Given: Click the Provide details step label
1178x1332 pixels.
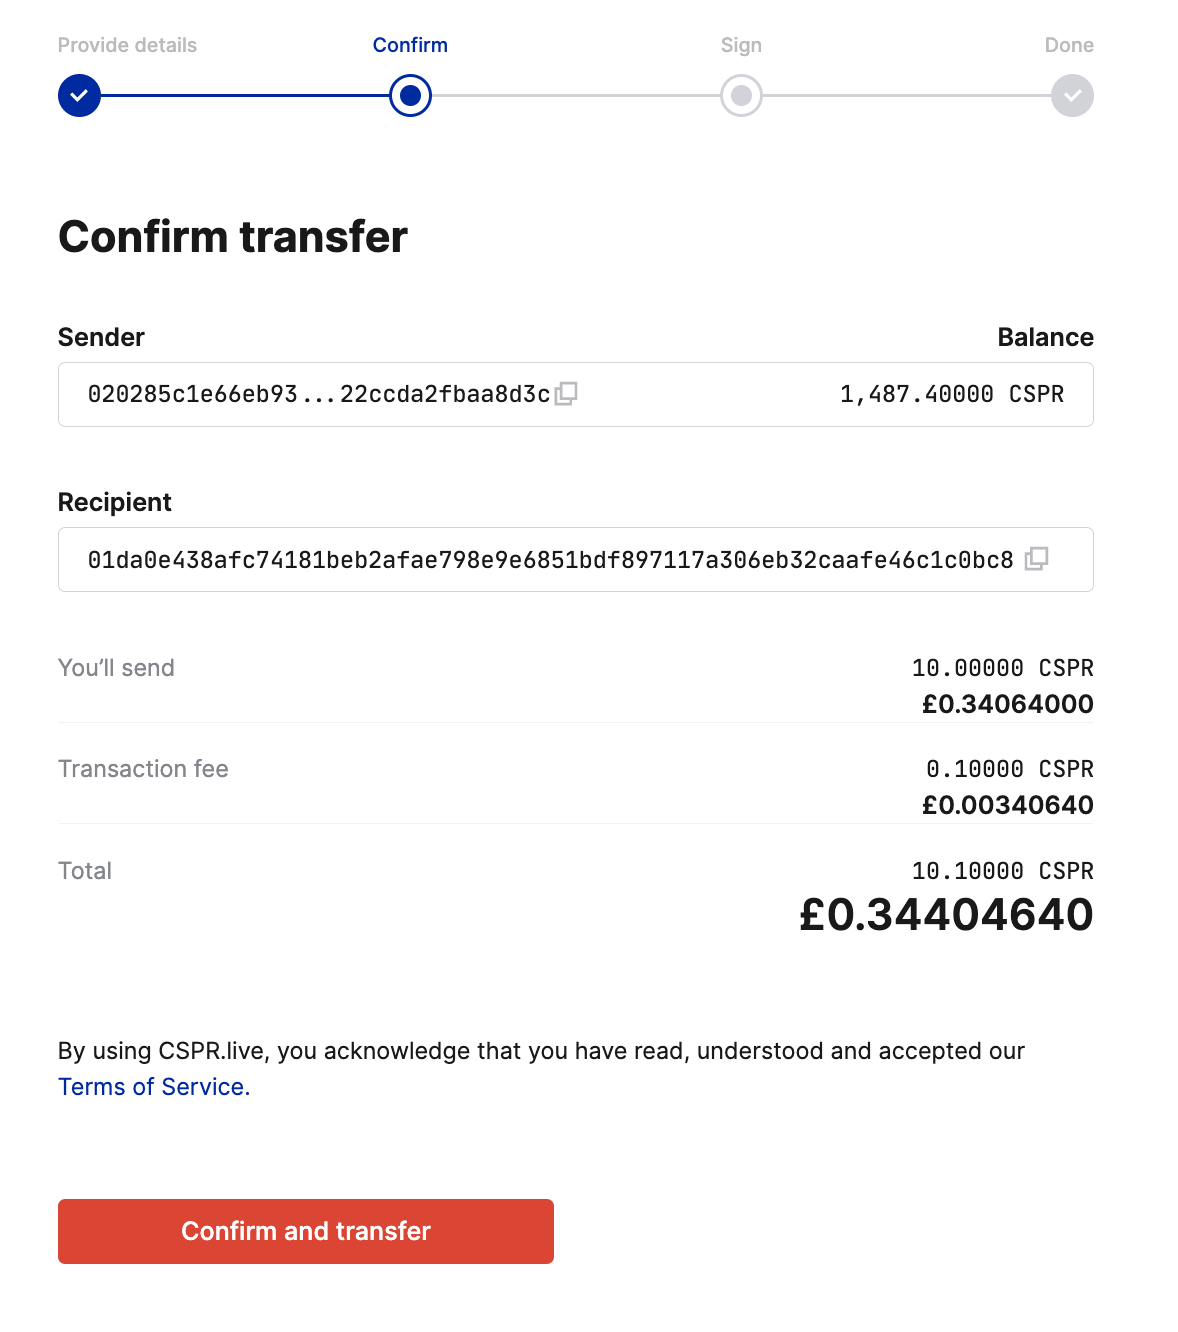Looking at the screenshot, I should click(x=126, y=44).
